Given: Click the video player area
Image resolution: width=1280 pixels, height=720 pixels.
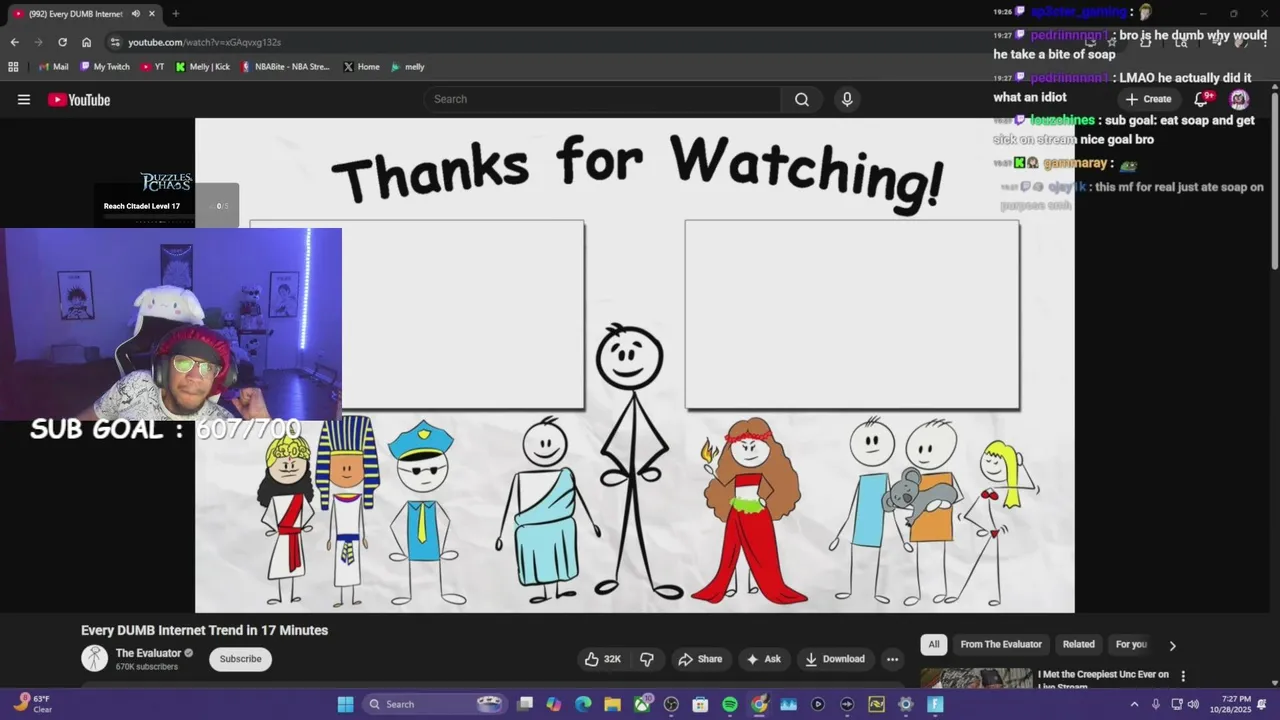Looking at the screenshot, I should coord(634,365).
